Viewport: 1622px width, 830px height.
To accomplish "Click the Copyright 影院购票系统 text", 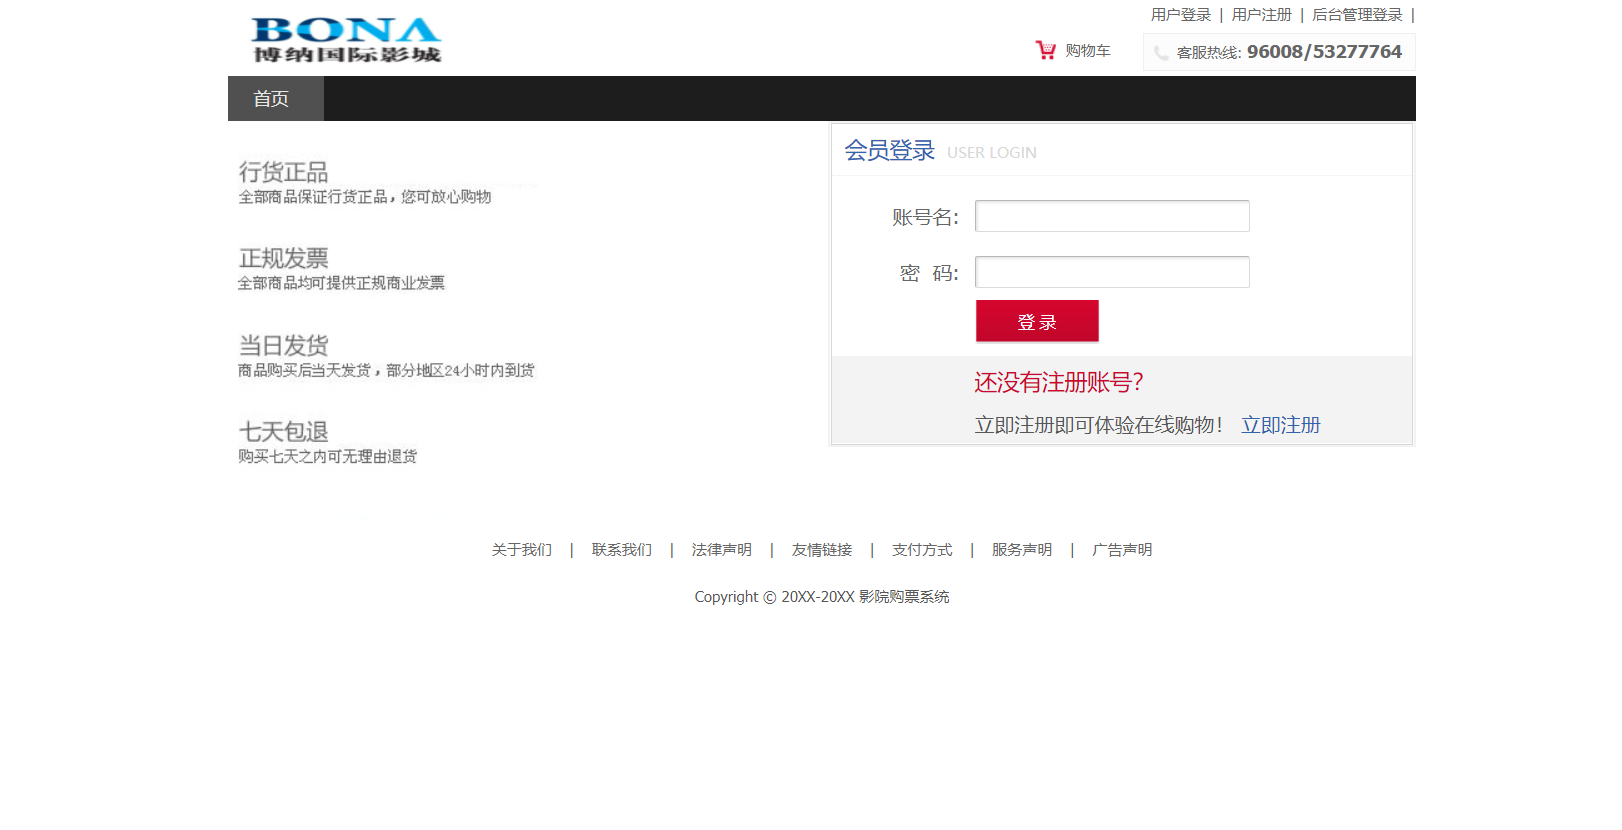I will tap(822, 597).
